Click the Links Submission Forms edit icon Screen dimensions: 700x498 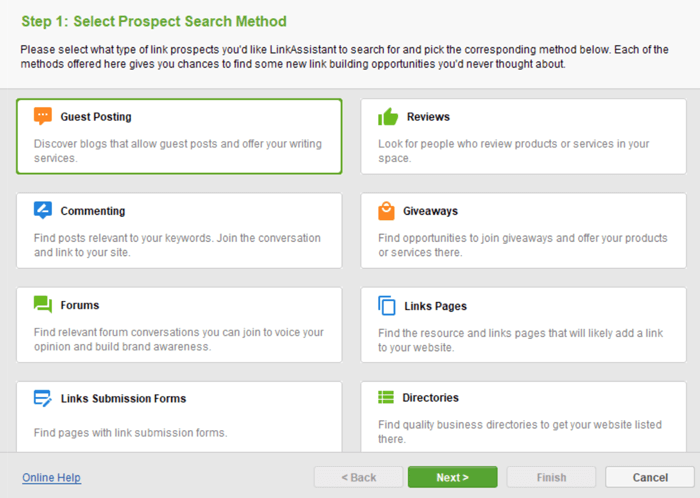click(x=42, y=398)
